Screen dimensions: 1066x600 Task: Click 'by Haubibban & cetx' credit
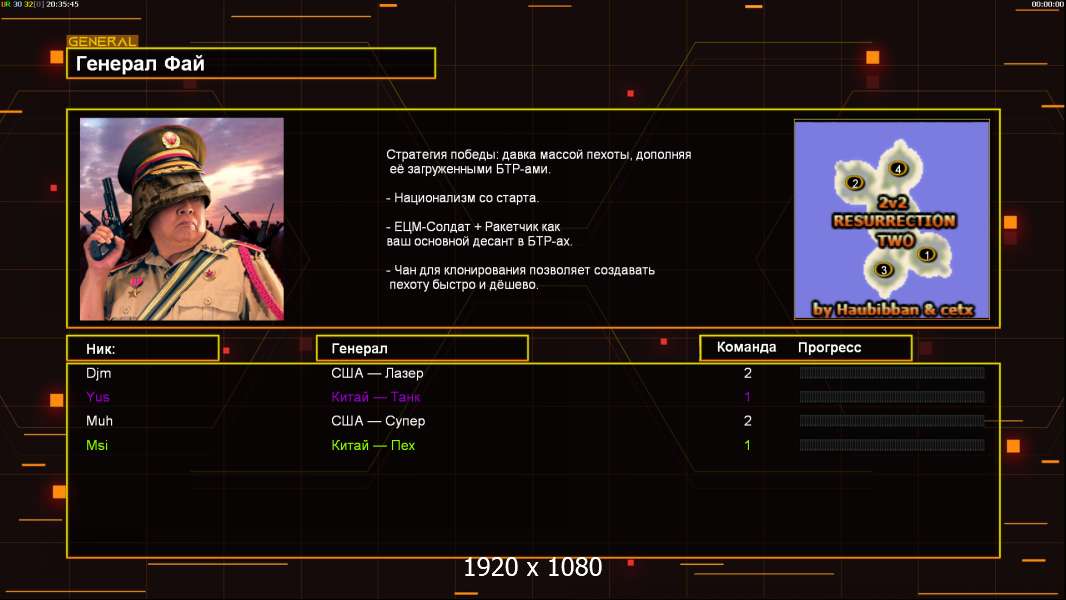coord(893,309)
